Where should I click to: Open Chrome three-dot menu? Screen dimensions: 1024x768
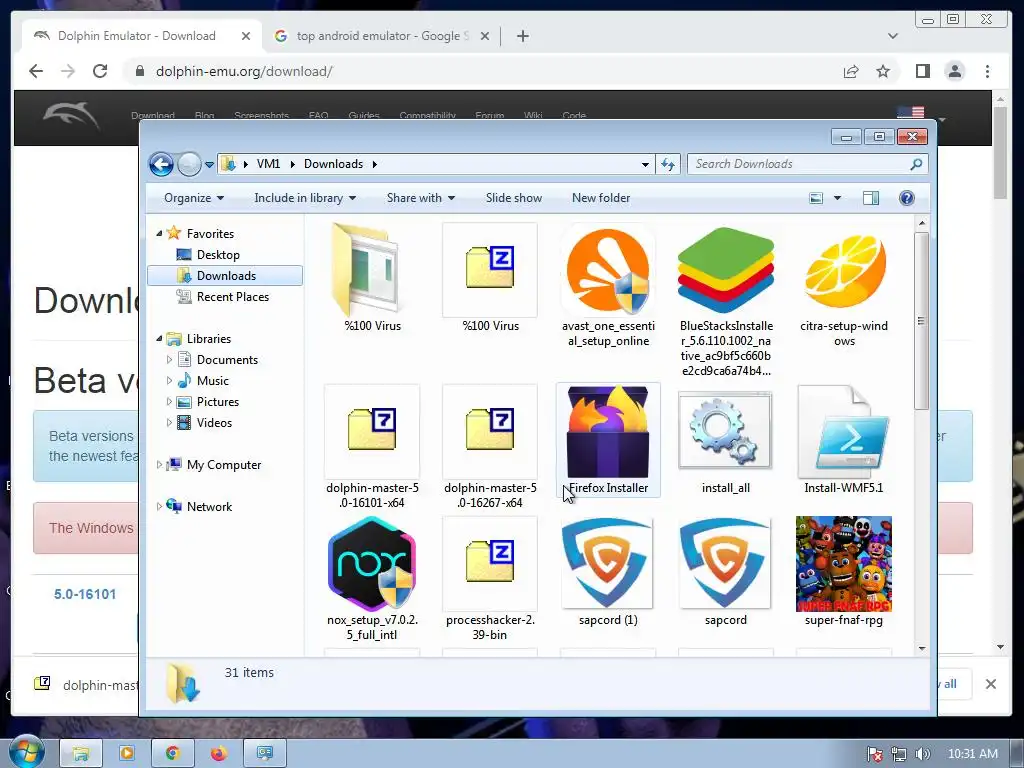pos(987,71)
